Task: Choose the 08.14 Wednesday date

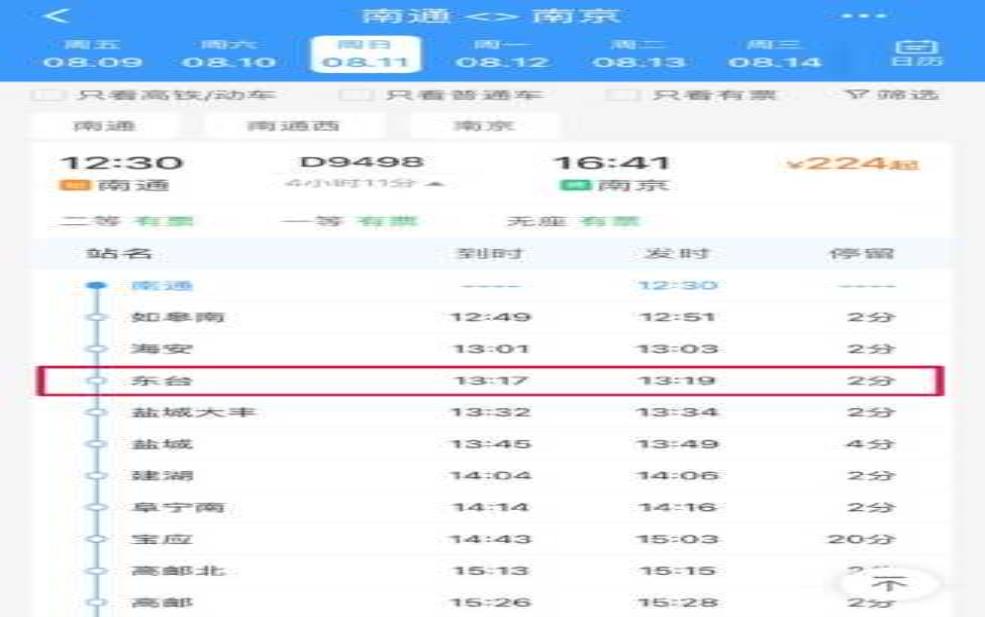Action: (774, 54)
